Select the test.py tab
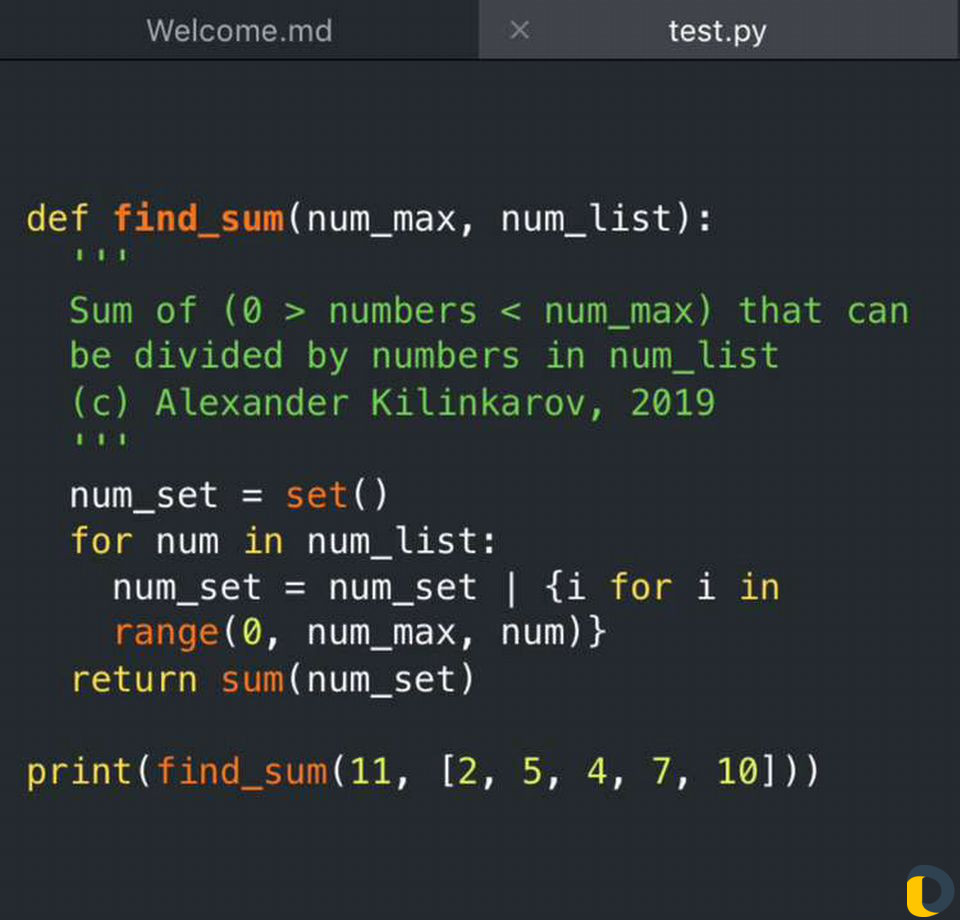 coord(717,30)
